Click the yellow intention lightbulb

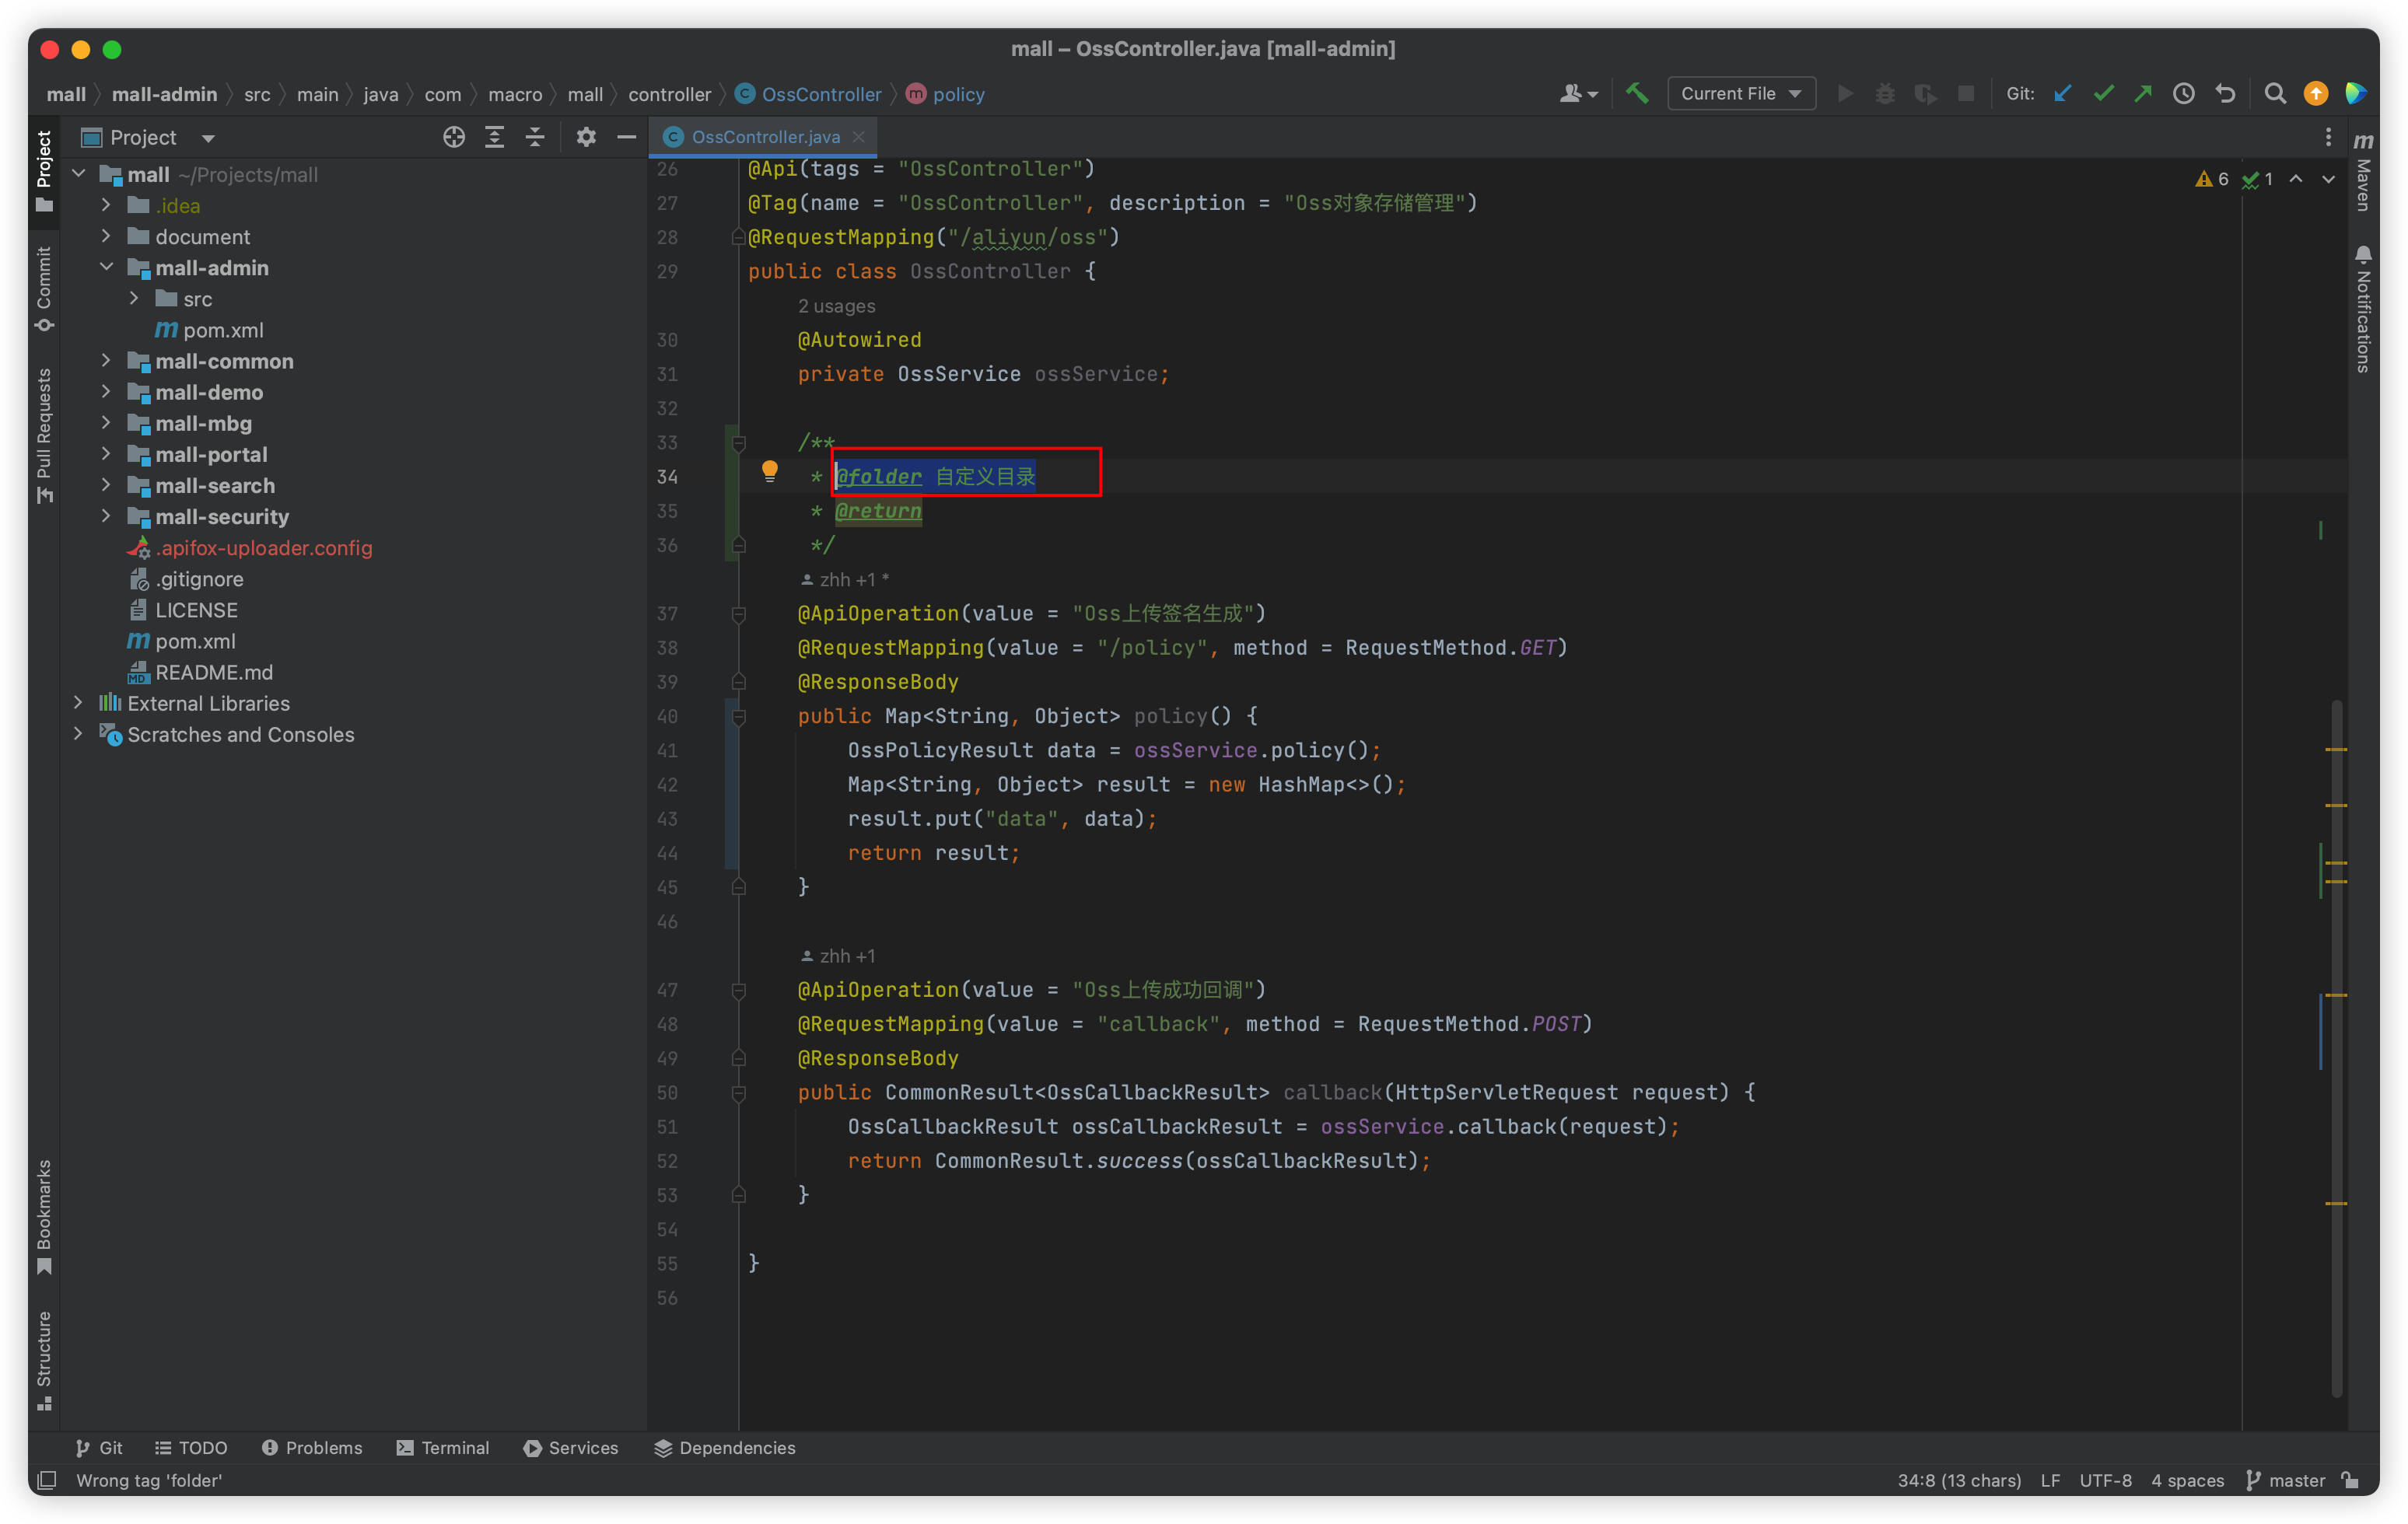click(769, 470)
